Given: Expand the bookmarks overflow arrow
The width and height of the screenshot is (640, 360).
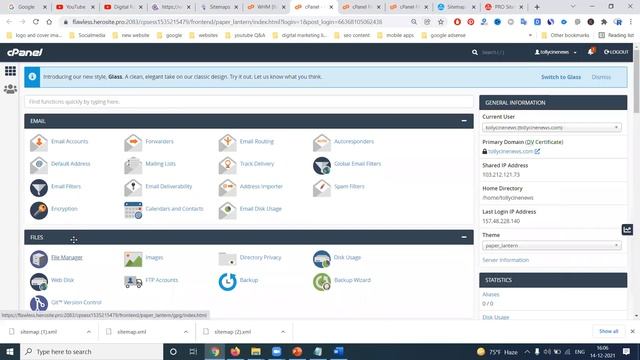Looking at the screenshot, I should [530, 36].
